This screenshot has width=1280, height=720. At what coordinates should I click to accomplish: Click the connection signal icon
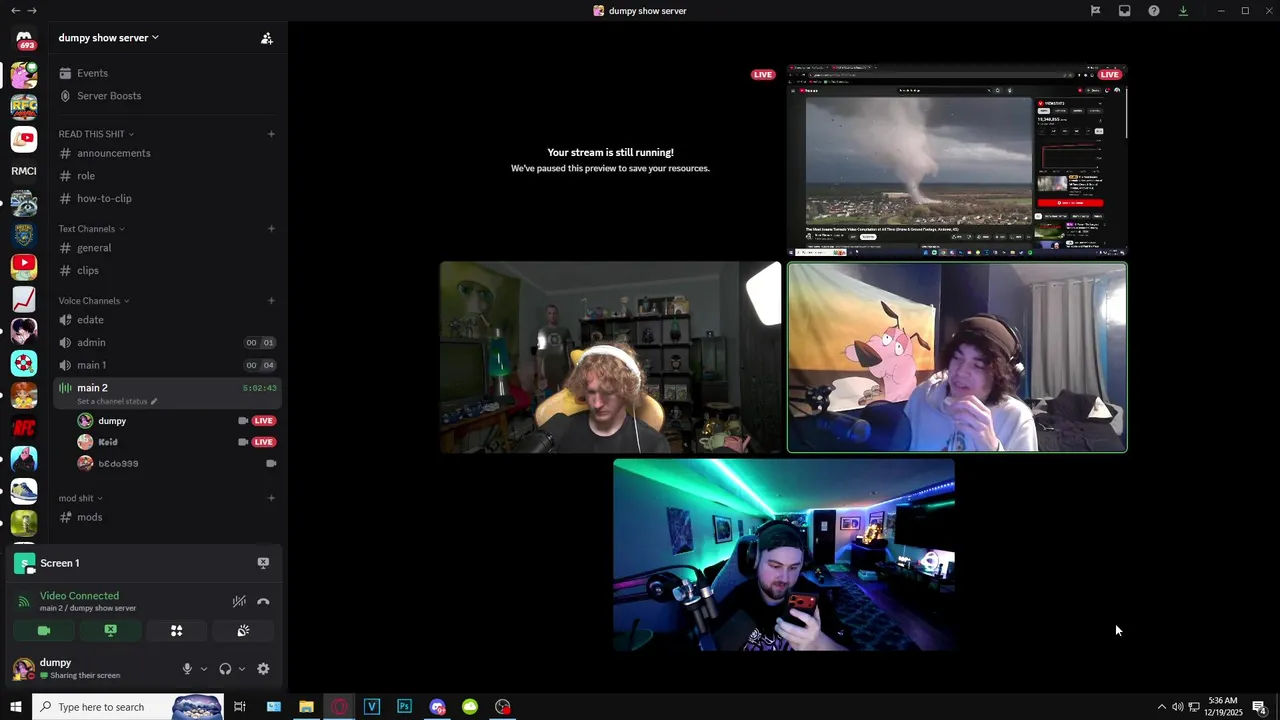[24, 601]
